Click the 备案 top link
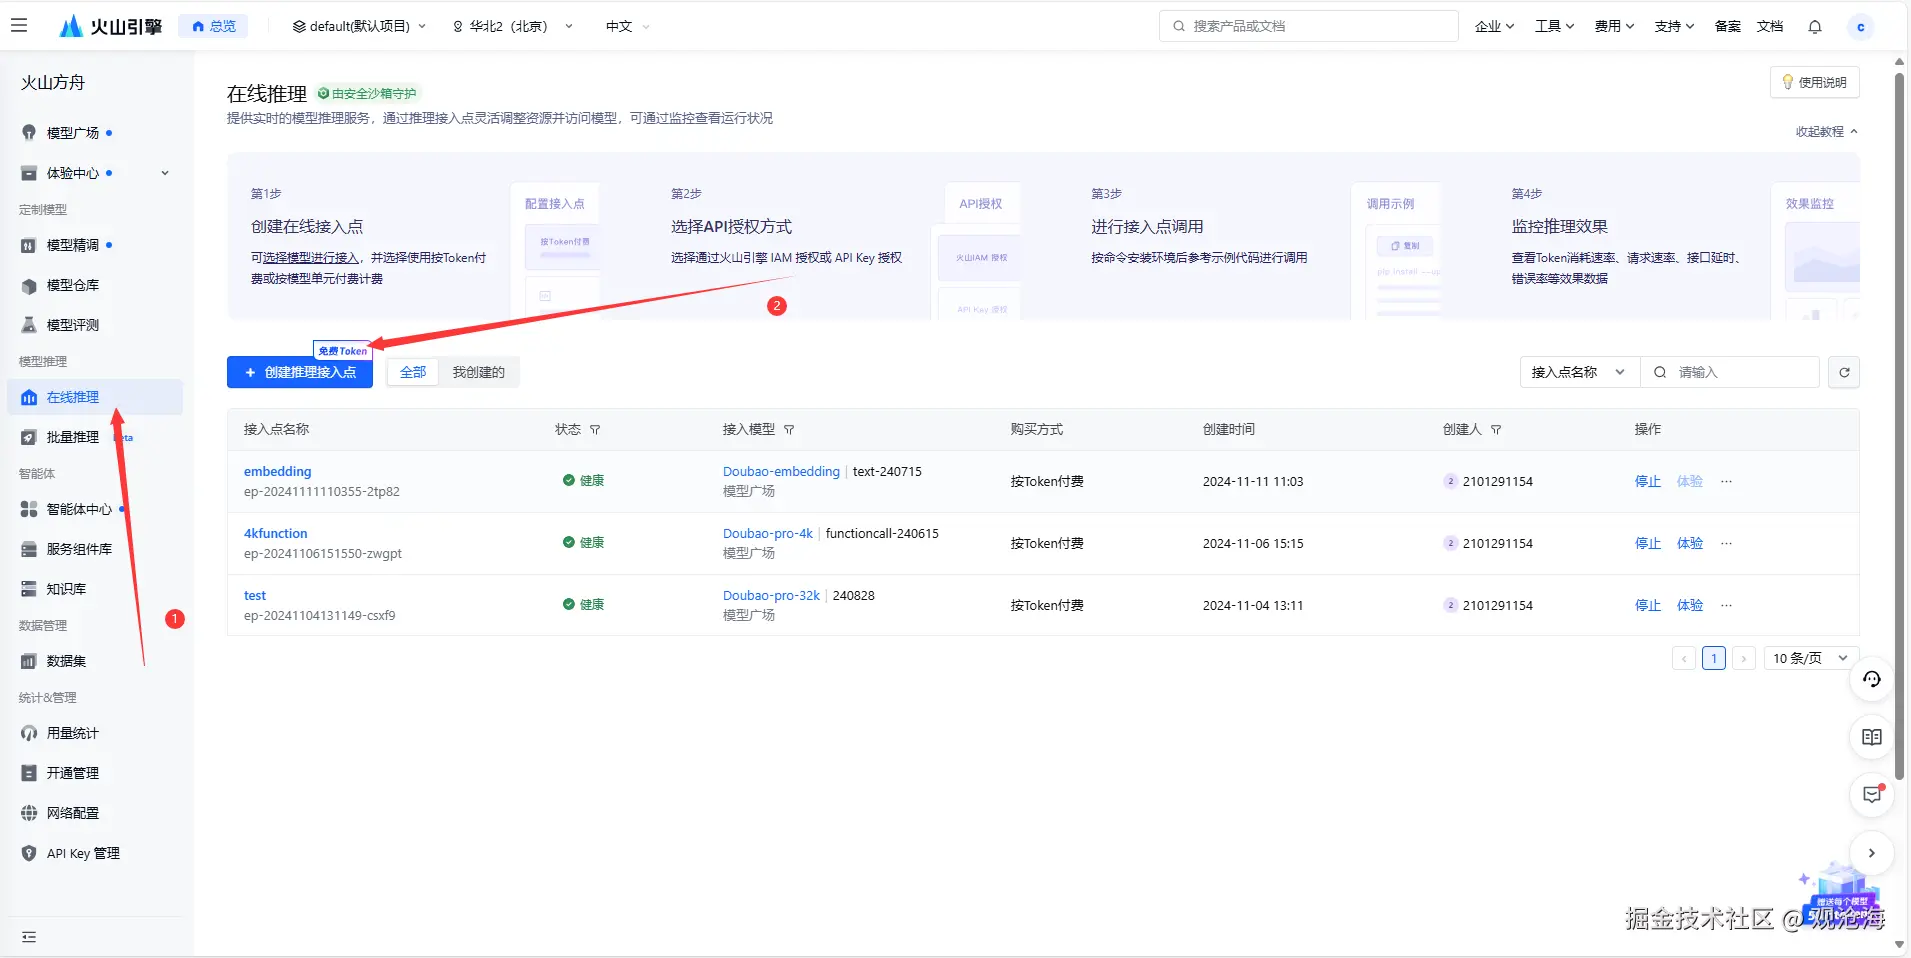Screen dimensions: 1911x958 click(x=1728, y=27)
